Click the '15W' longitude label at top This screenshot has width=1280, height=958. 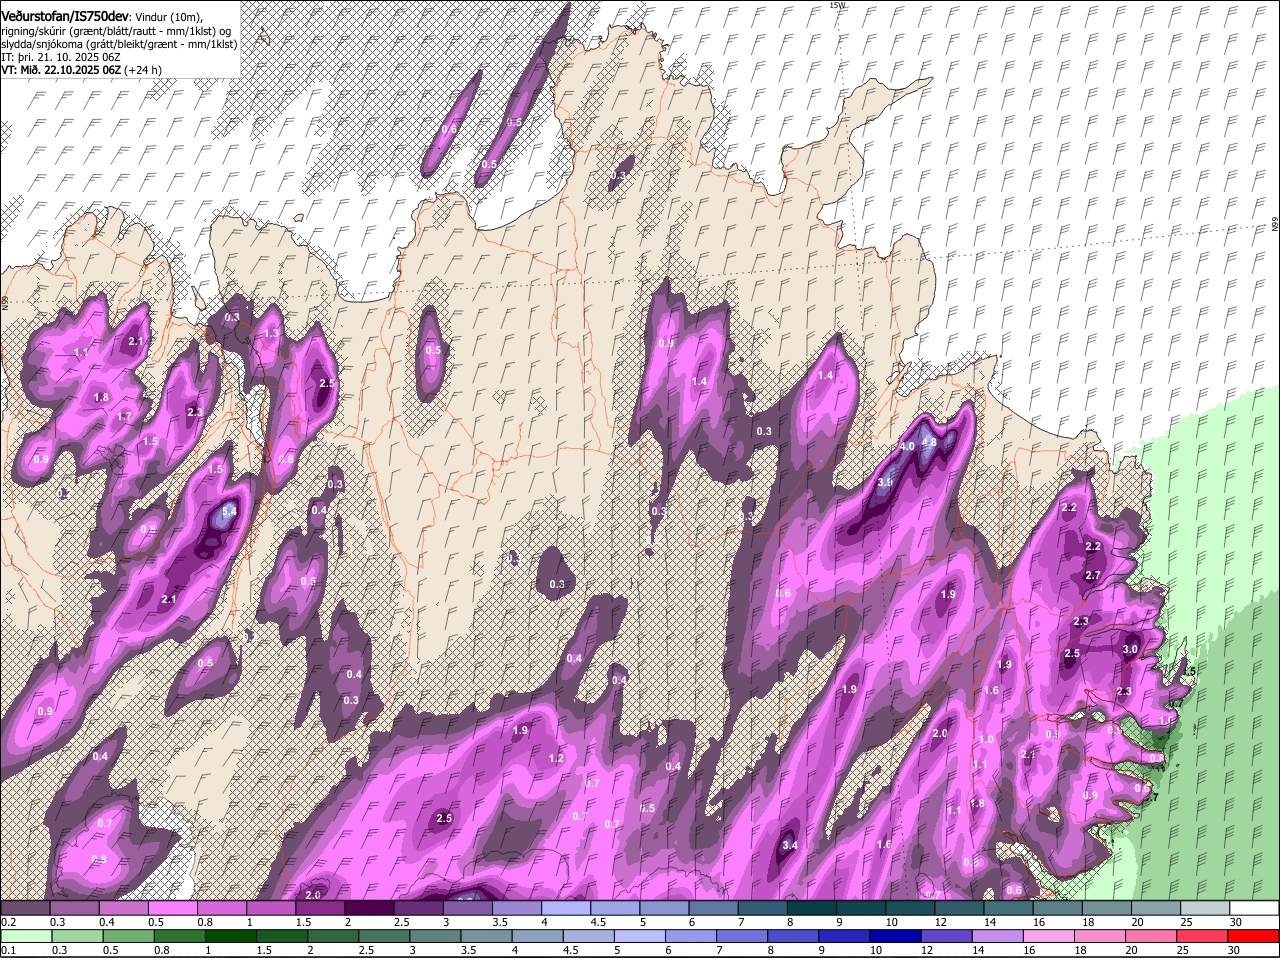tap(837, 5)
